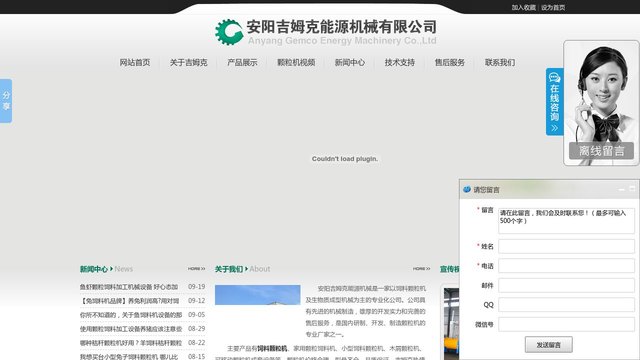
Task: Open the 网站首页 nav item
Action: [135, 62]
